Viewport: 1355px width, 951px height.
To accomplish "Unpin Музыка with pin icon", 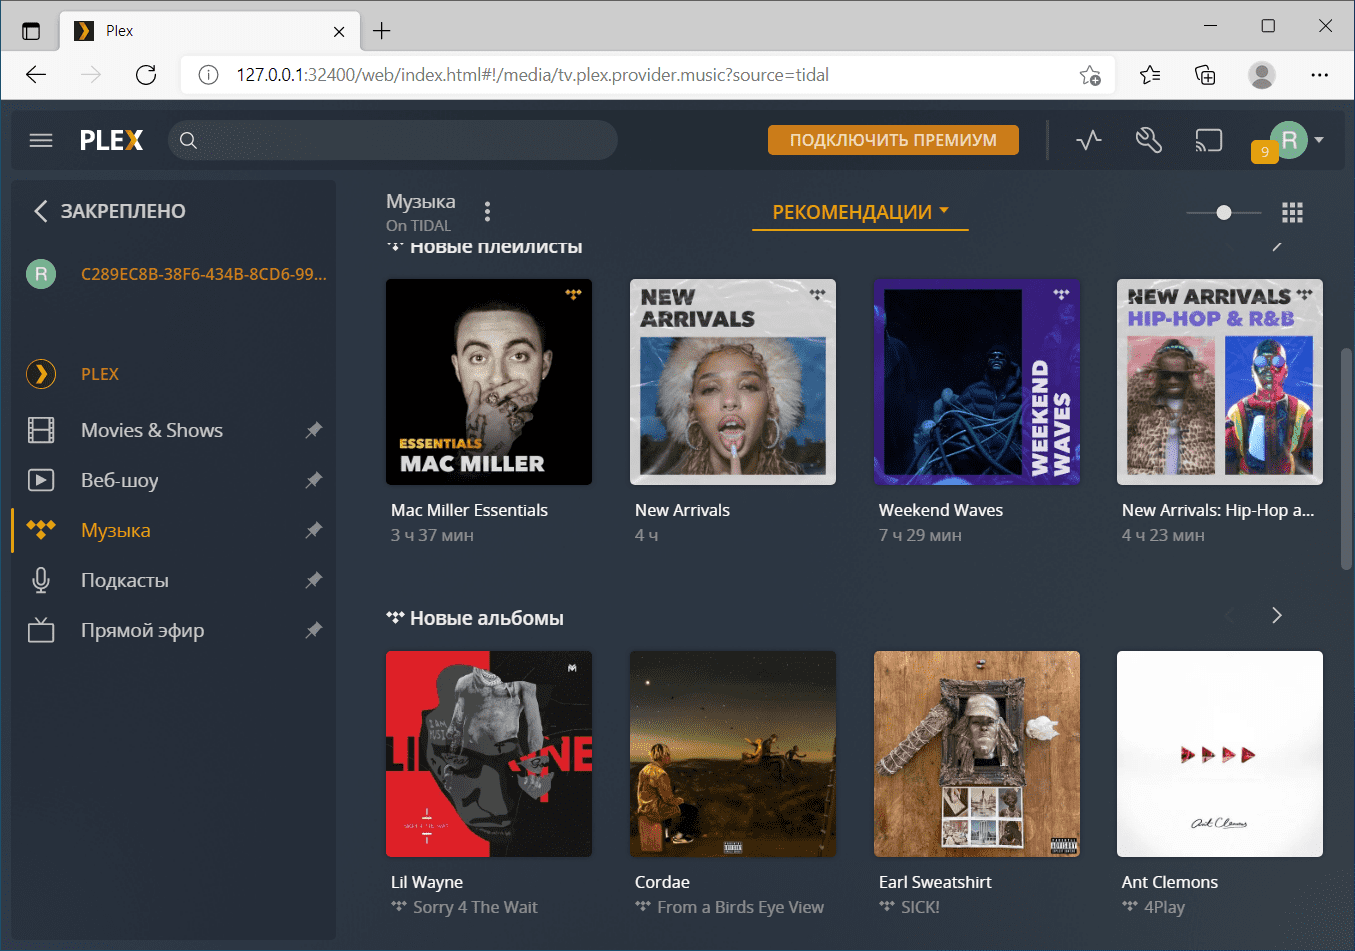I will [314, 530].
